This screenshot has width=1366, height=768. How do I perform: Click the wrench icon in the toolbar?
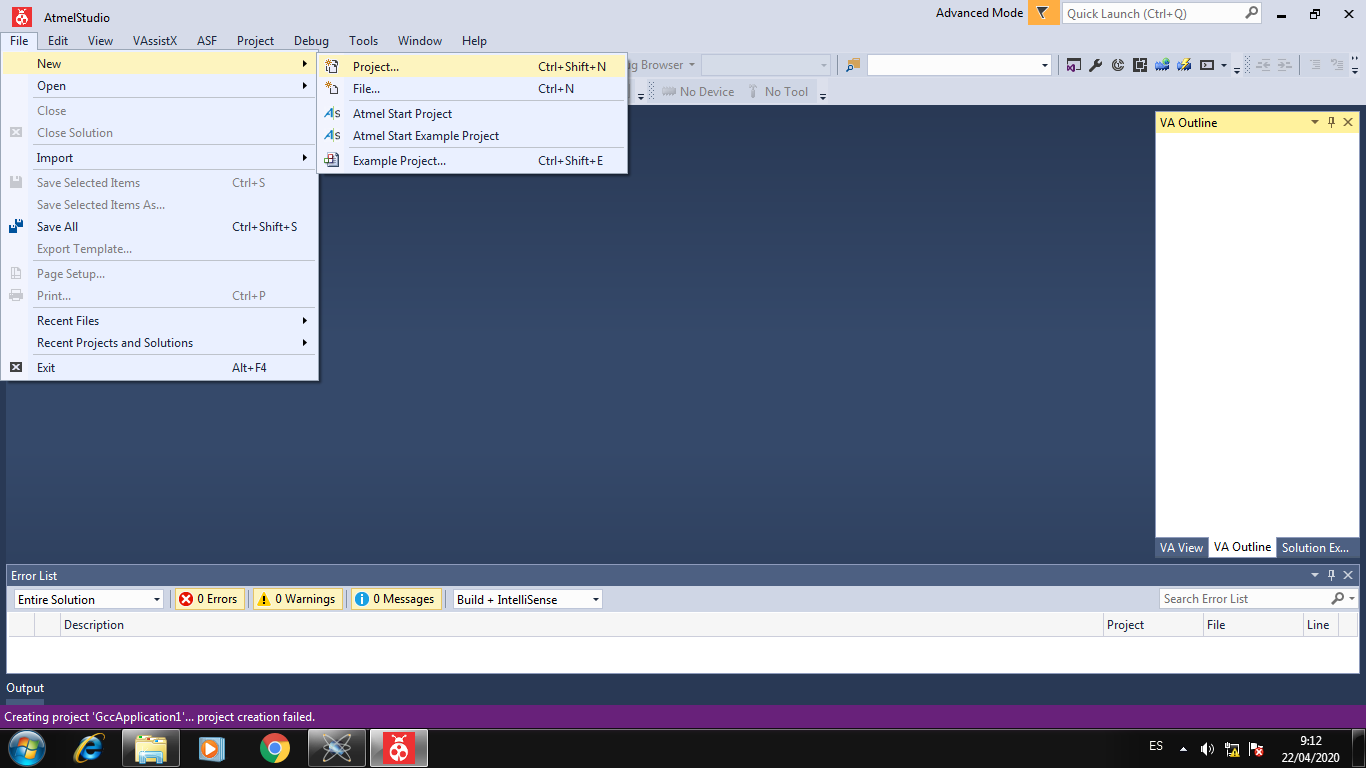click(1096, 65)
